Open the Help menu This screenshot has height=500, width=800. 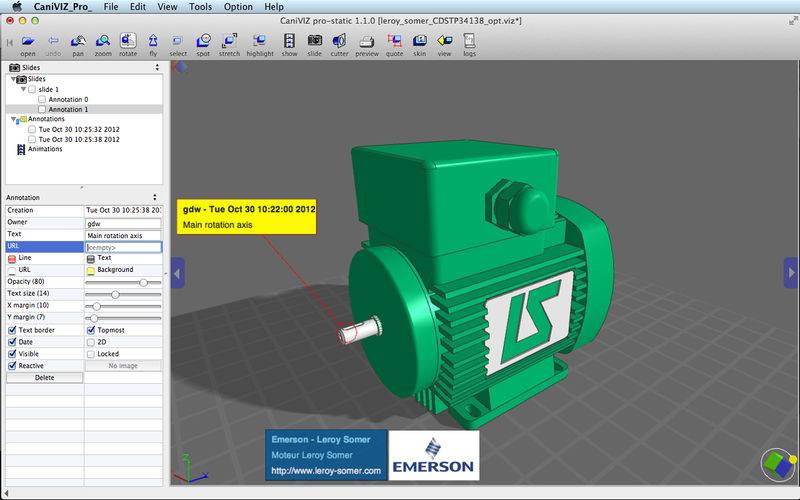274,7
